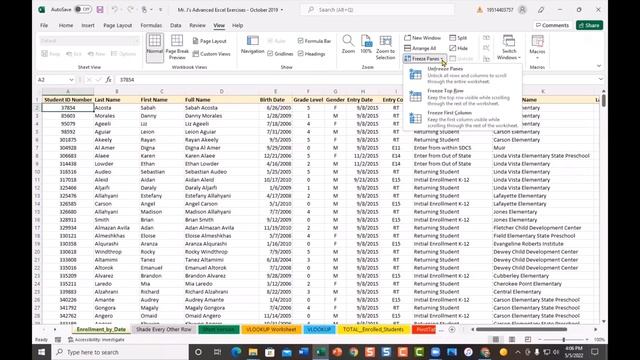Click Arrange All windows
640x360 pixels.
coord(420,48)
